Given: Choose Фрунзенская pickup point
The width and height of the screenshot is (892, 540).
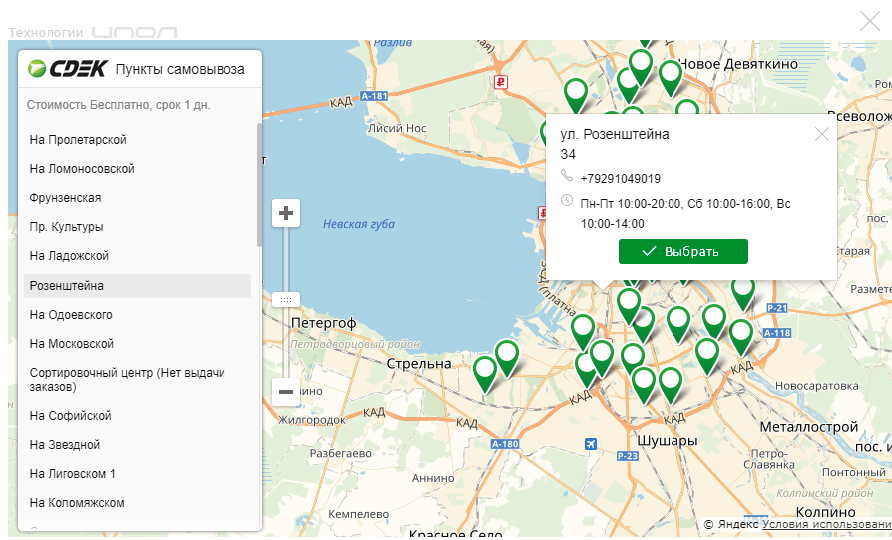Looking at the screenshot, I should coord(137,198).
